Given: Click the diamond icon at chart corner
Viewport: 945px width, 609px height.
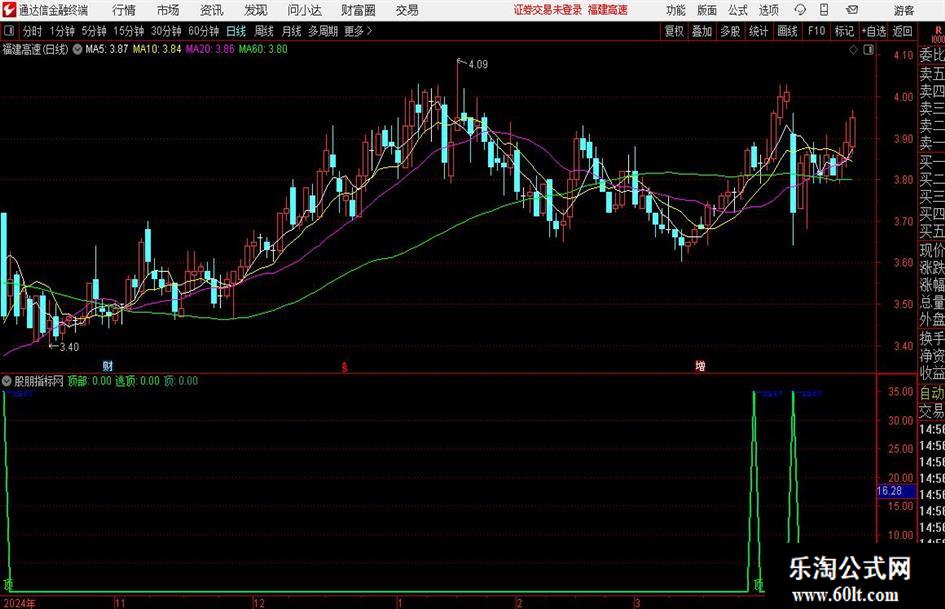Looking at the screenshot, I should (x=853, y=50).
